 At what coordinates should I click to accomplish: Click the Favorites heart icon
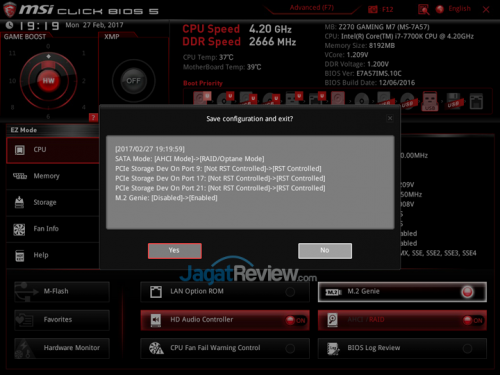(x=24, y=320)
